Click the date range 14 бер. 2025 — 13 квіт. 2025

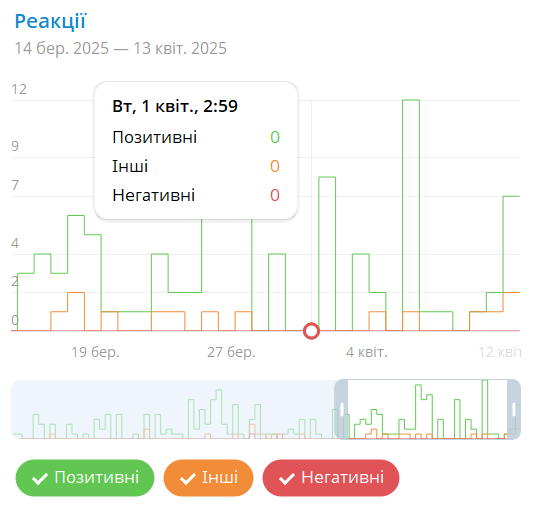[x=120, y=48]
